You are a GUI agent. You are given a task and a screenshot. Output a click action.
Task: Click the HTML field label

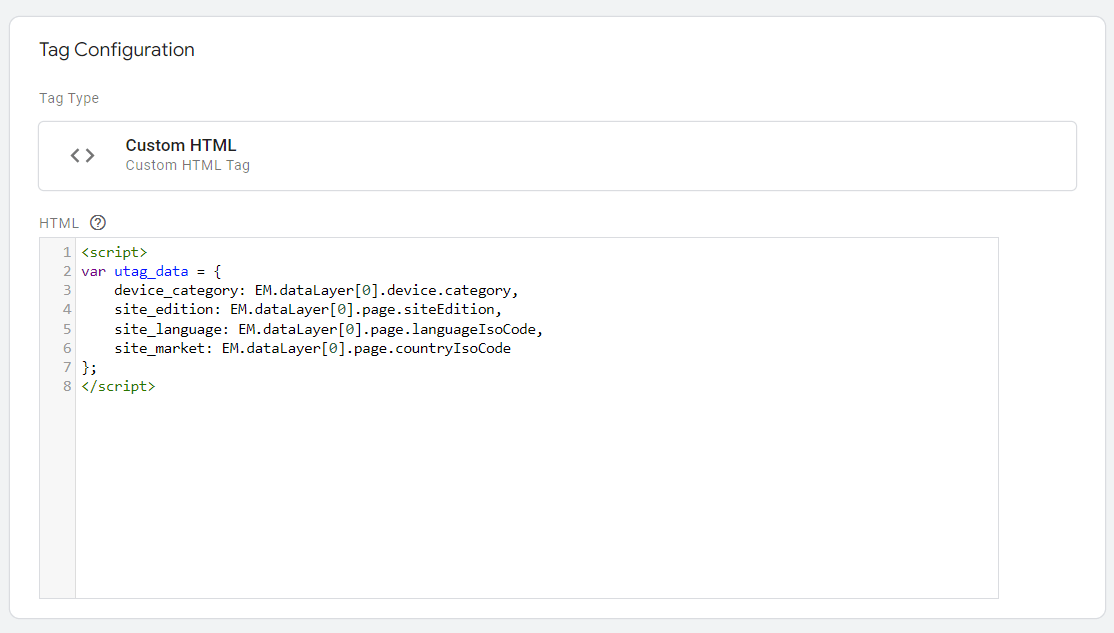point(59,223)
